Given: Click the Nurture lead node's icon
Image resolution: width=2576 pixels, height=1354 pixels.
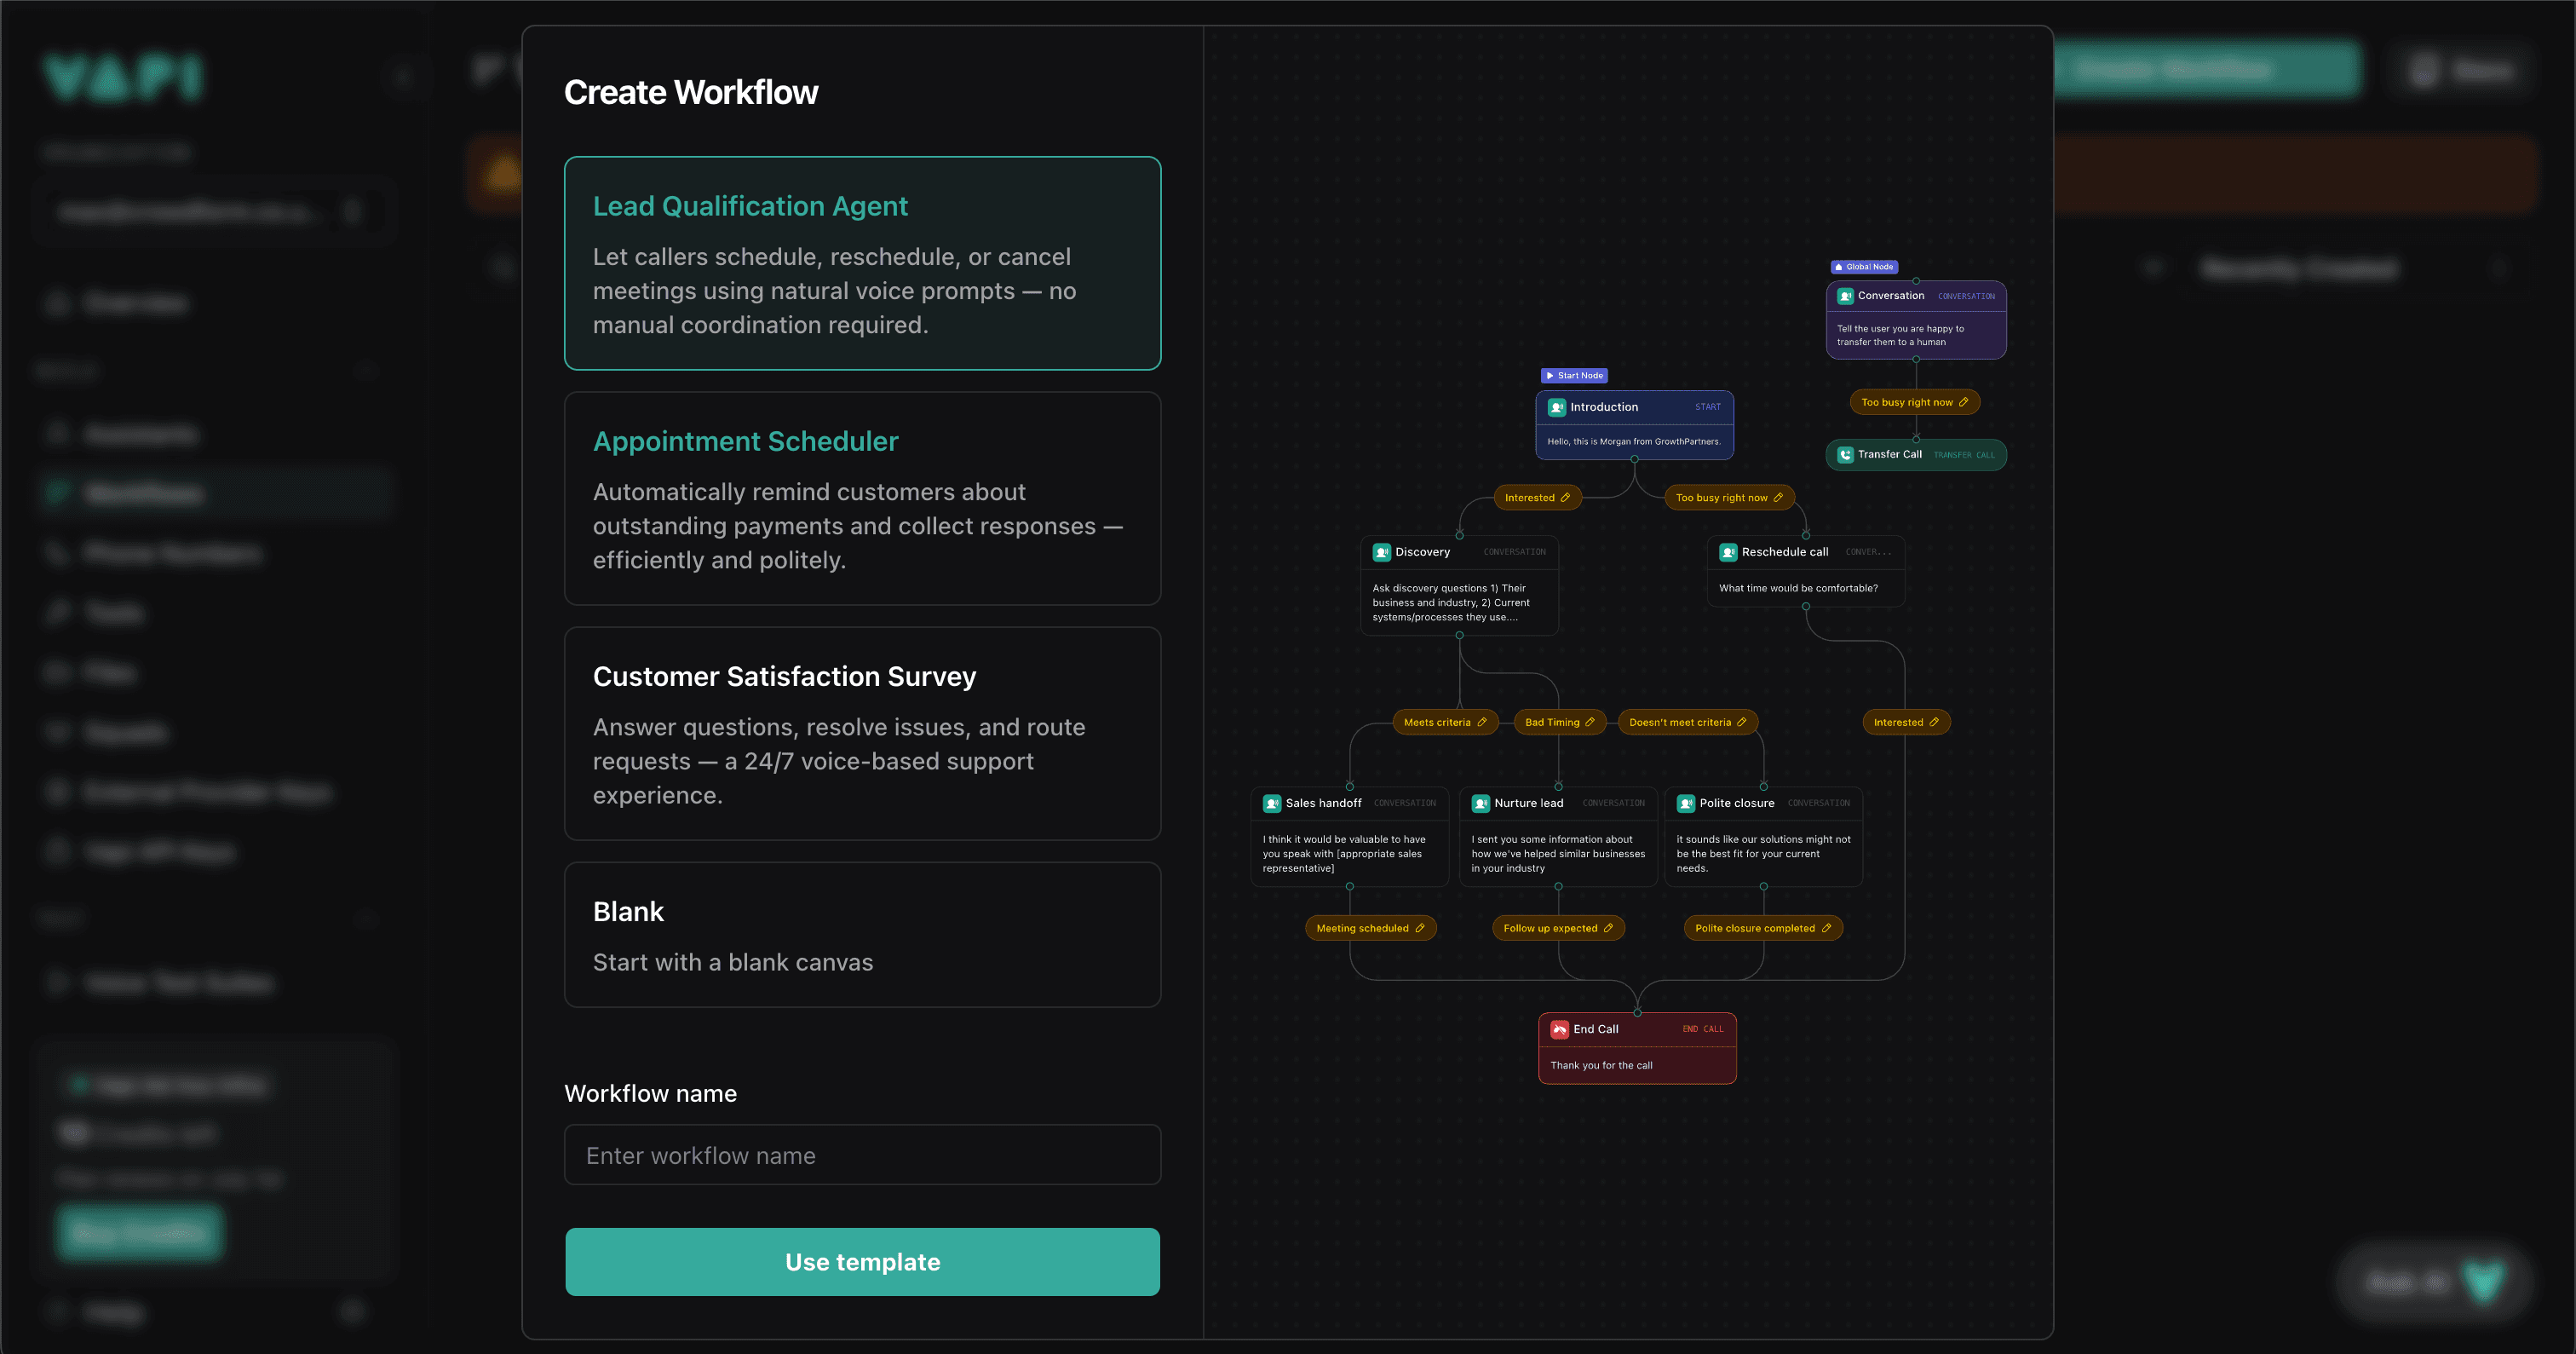Looking at the screenshot, I should click(1481, 803).
